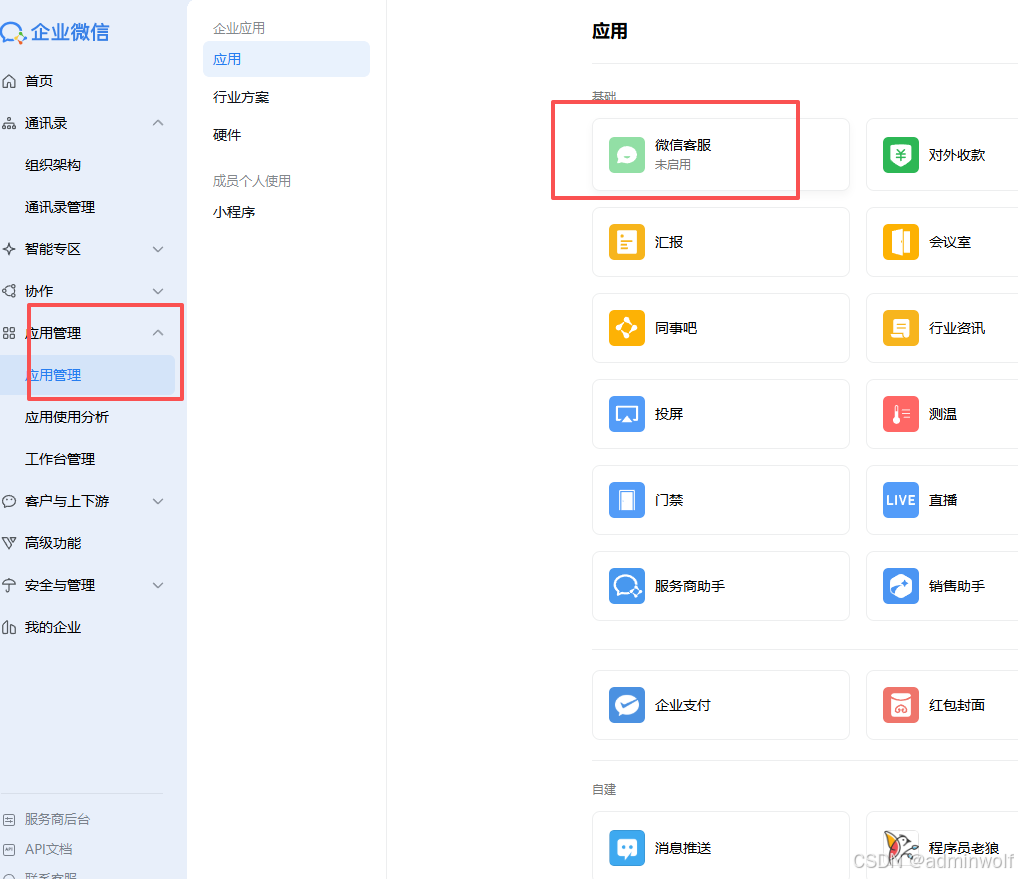The height and width of the screenshot is (879, 1018).
Task: Collapse the 通讯录 section chevron
Action: (x=158, y=123)
